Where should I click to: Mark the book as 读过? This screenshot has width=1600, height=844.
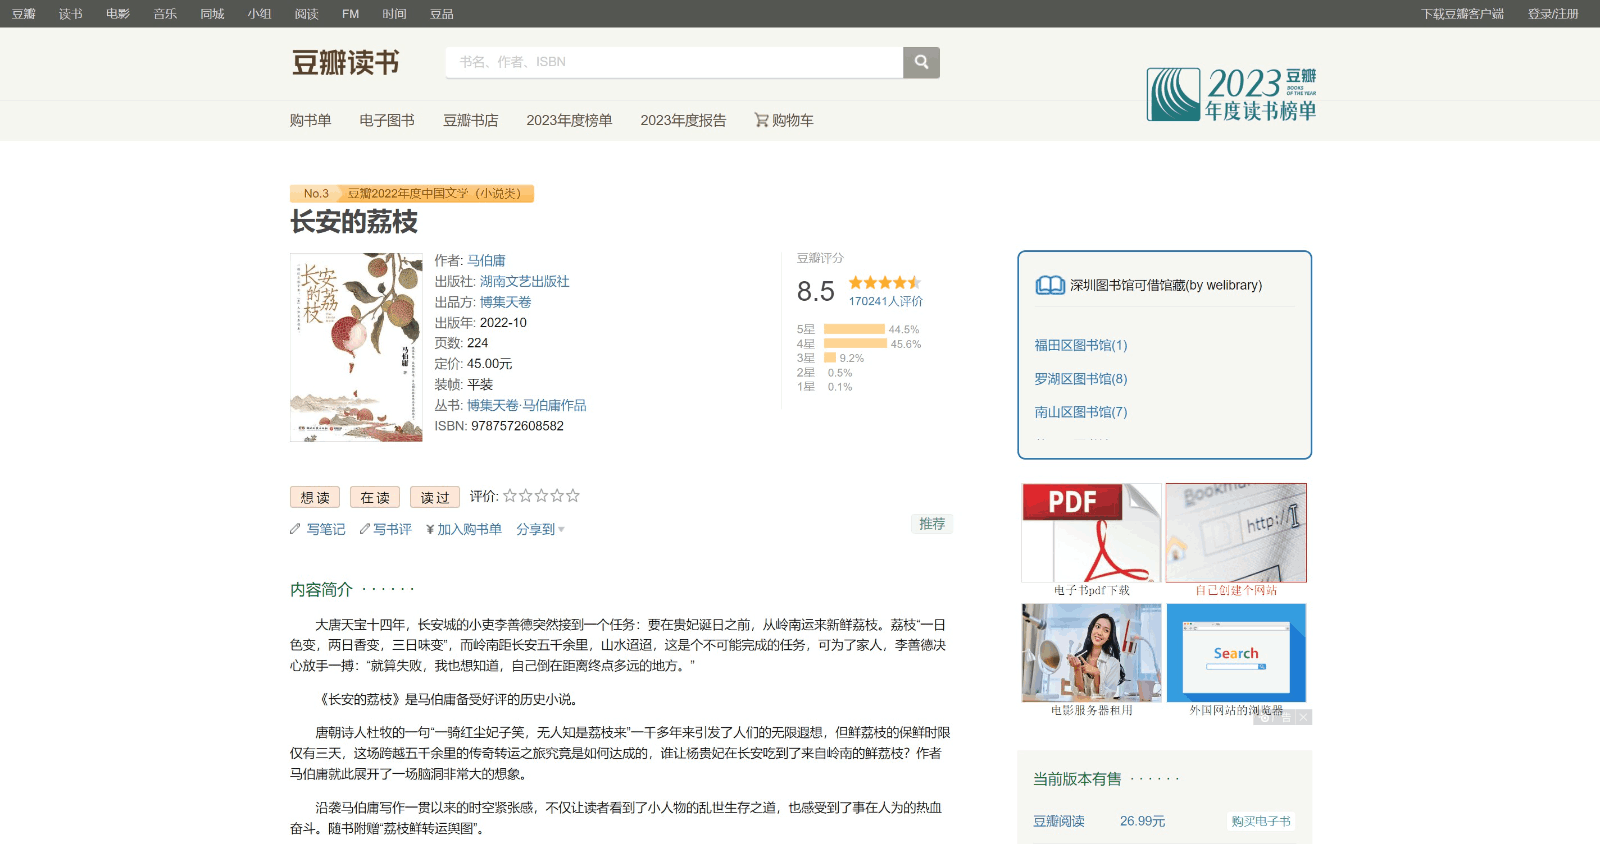435,497
